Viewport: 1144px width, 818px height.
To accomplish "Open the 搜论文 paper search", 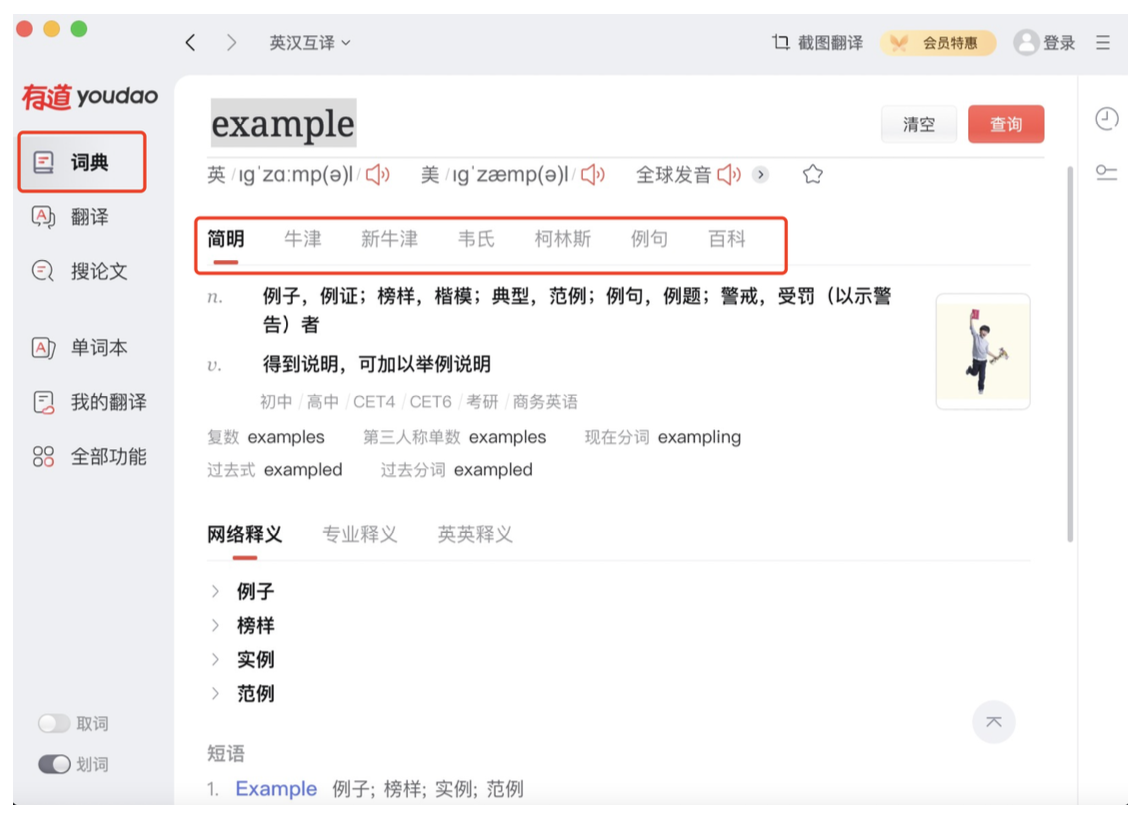I will [95, 271].
